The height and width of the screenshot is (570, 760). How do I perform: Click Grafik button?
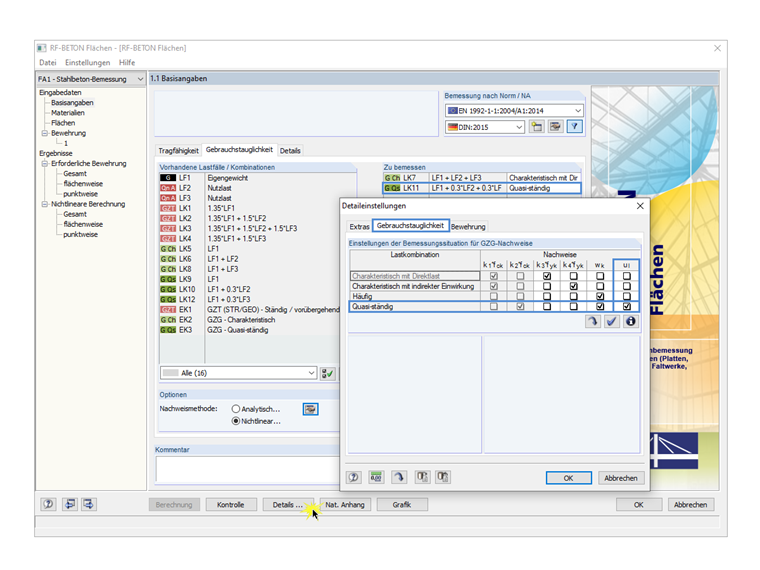point(402,505)
